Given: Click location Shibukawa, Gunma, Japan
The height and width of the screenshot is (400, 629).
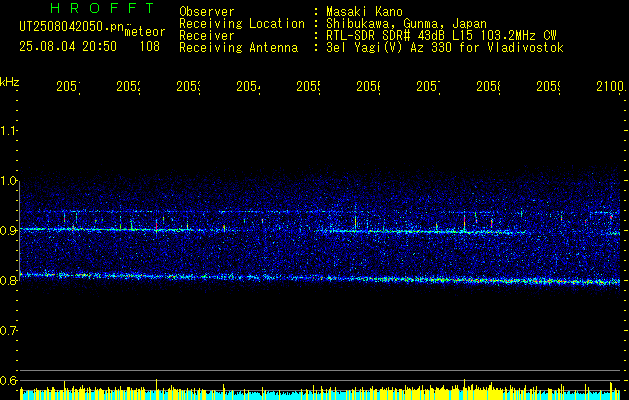Looking at the screenshot, I should (x=406, y=24).
